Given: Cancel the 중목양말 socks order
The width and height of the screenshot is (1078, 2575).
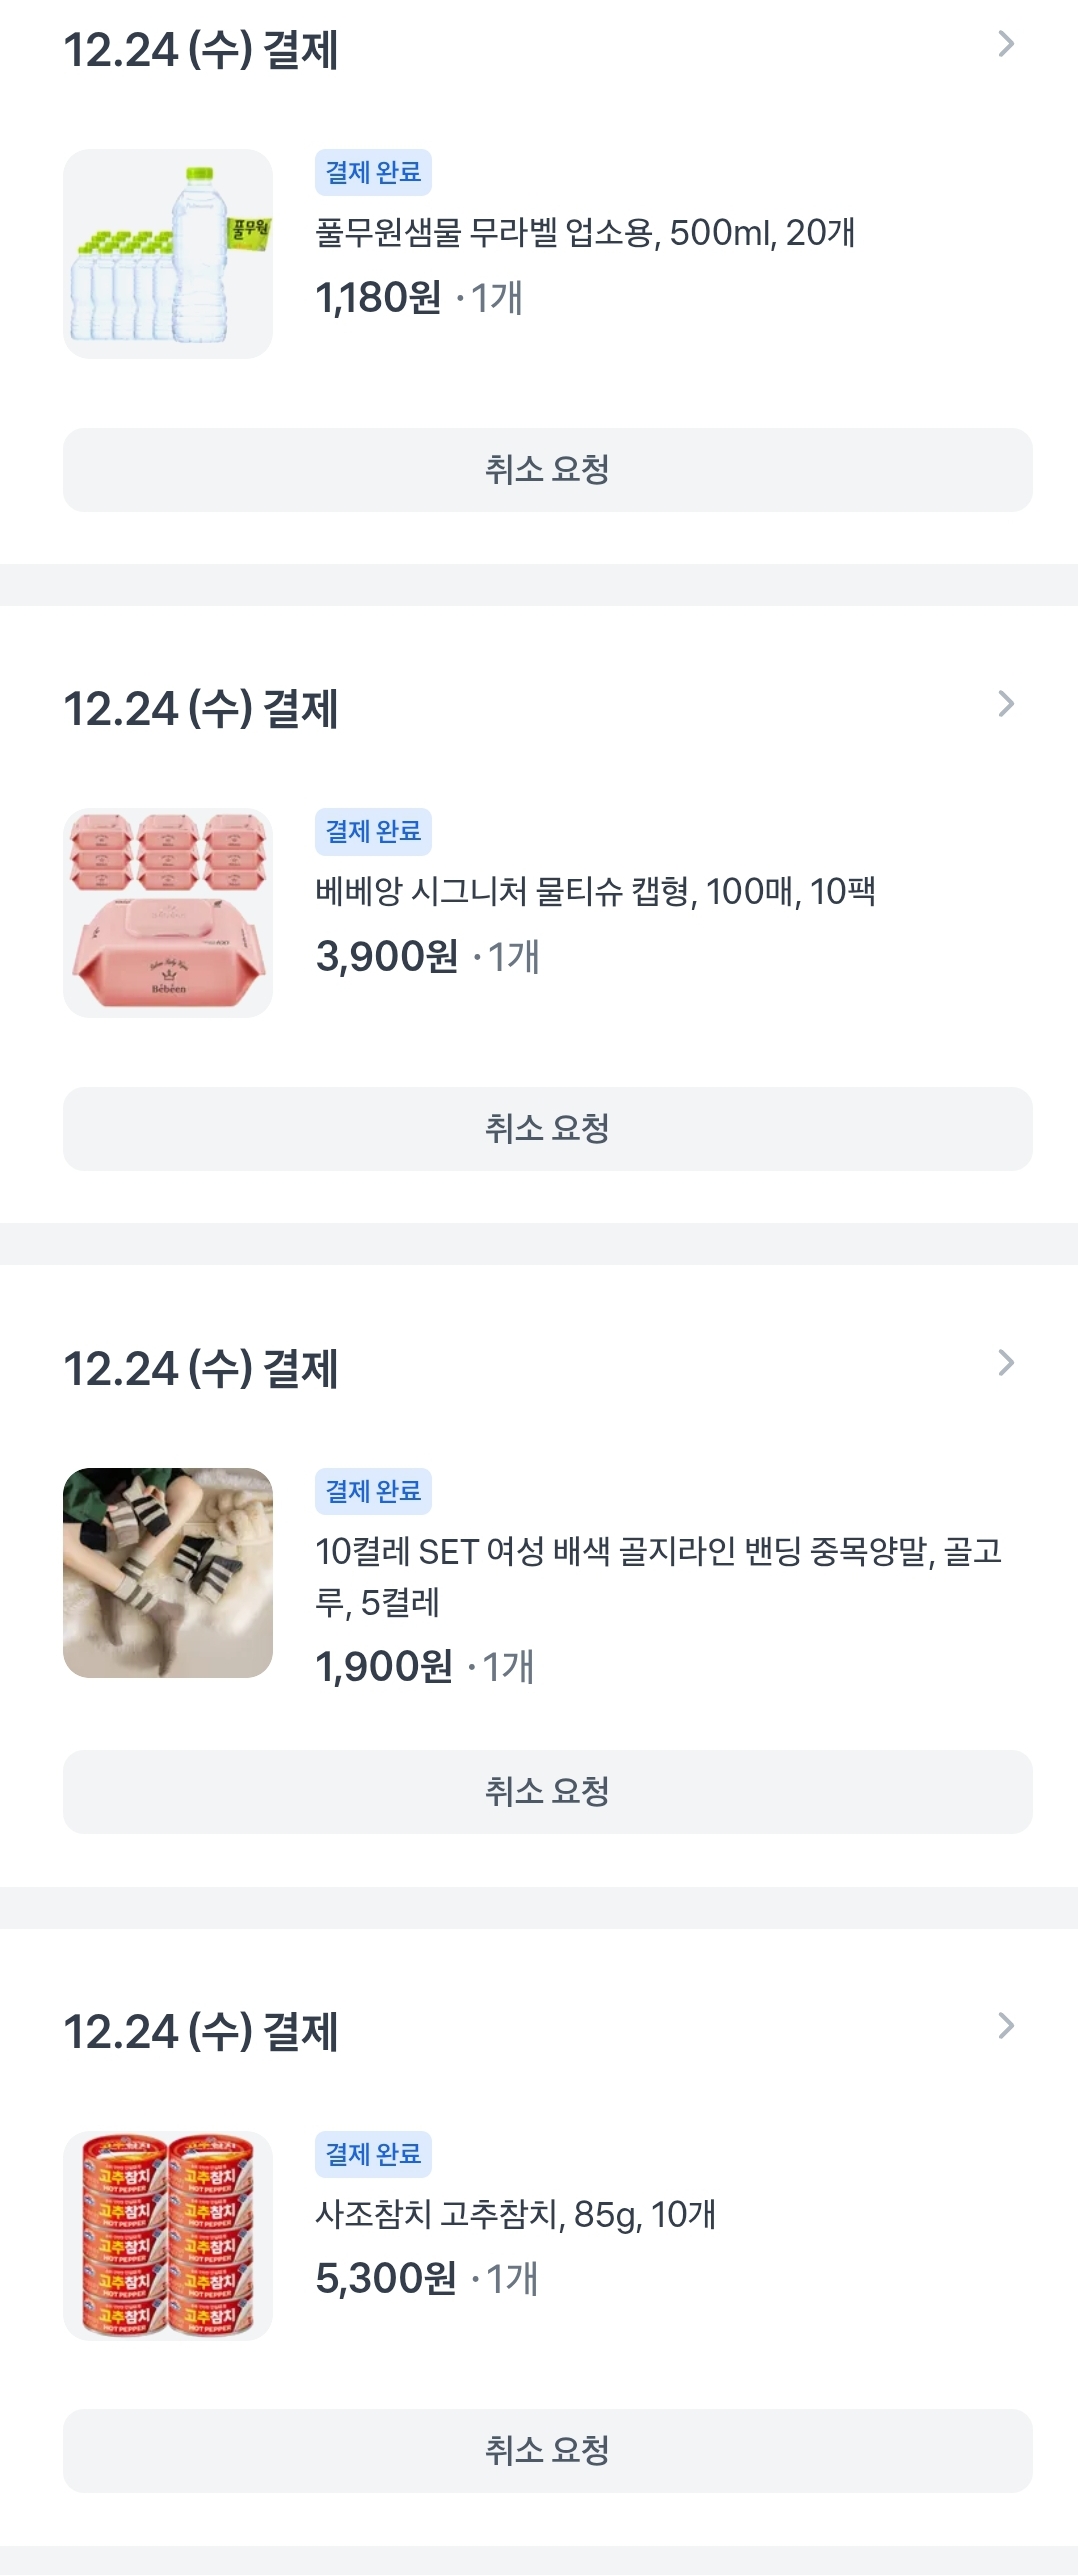Looking at the screenshot, I should (x=547, y=1792).
